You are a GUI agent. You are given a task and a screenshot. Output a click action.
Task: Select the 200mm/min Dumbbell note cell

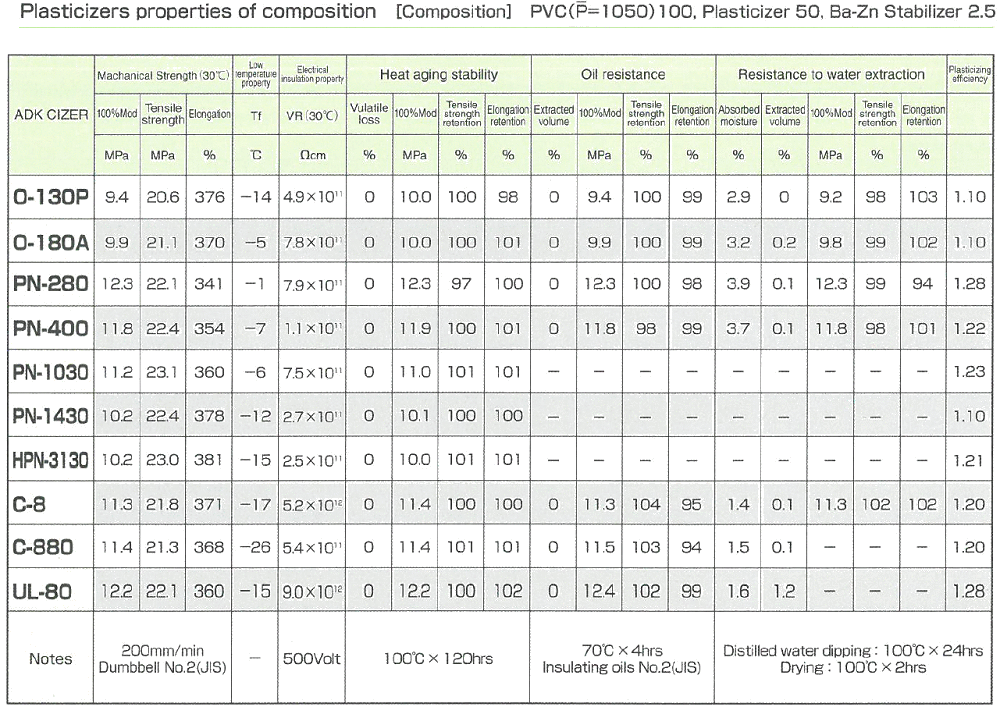click(x=160, y=660)
